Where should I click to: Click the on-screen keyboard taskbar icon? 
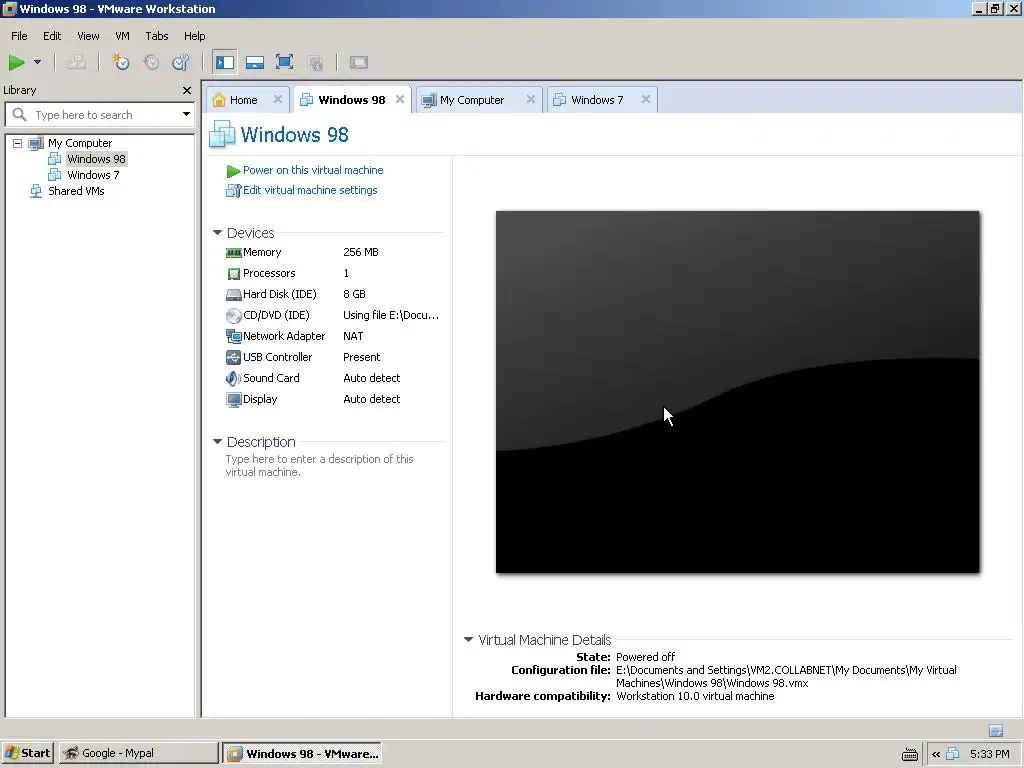click(909, 754)
